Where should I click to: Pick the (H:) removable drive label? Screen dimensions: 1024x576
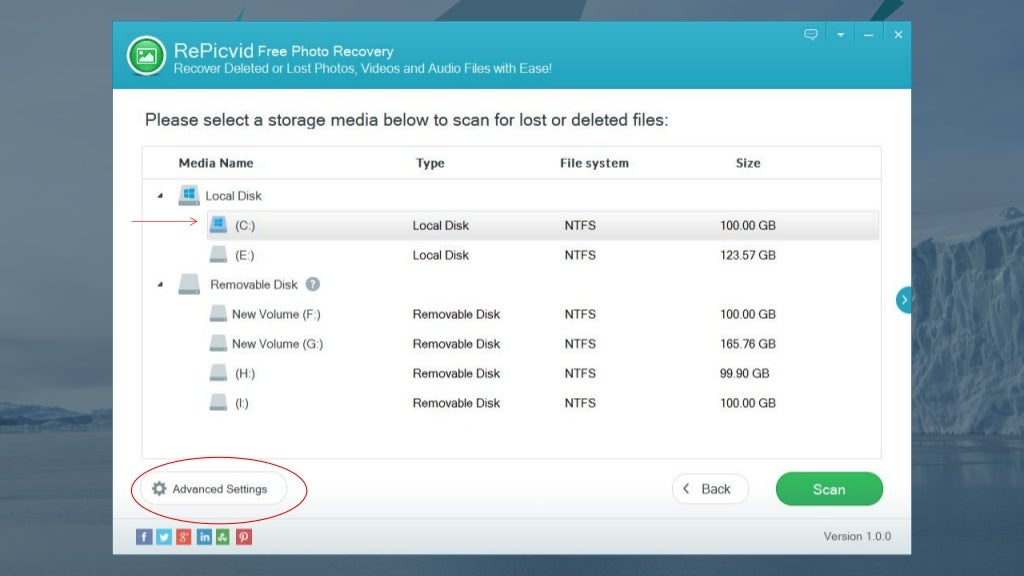(245, 374)
